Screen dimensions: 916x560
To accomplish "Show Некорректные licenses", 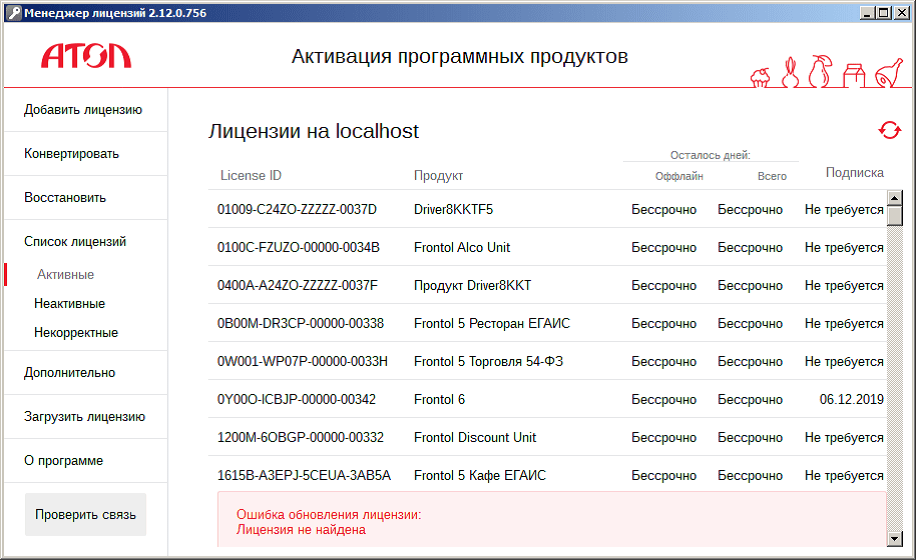I will (x=76, y=333).
